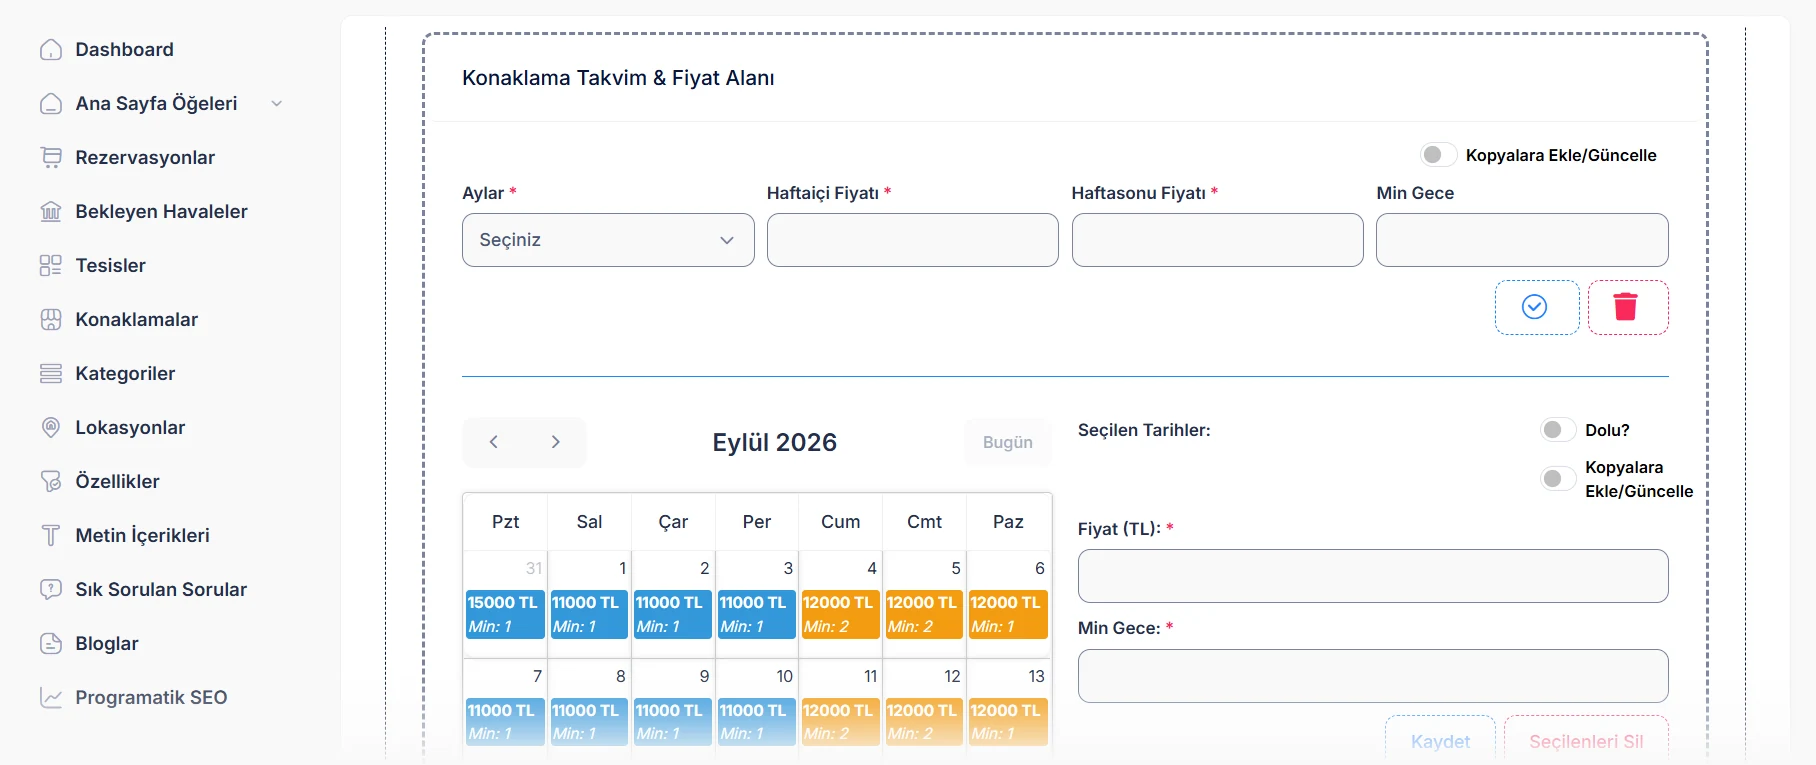Click the Bekleyen Havaleler bank icon

51,212
